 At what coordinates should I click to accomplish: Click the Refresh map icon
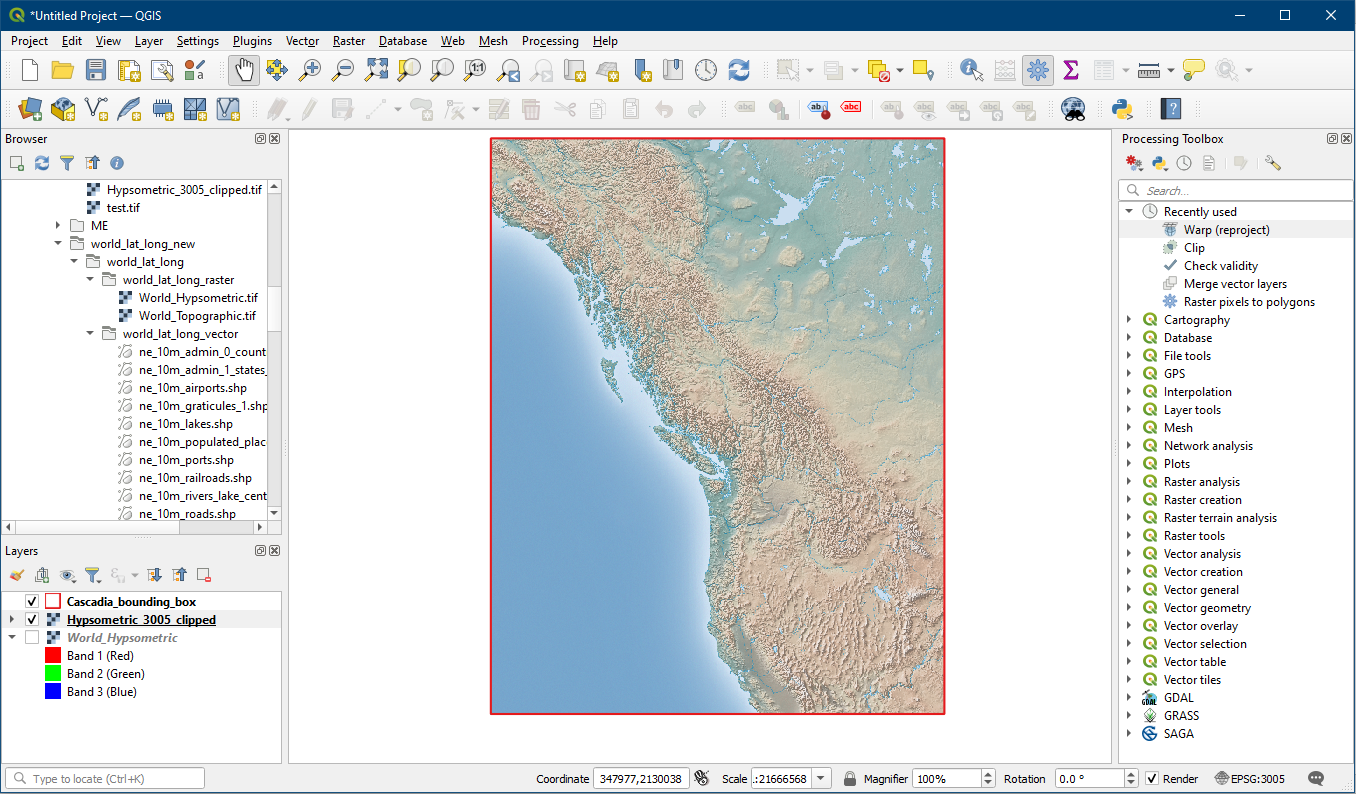click(x=739, y=70)
